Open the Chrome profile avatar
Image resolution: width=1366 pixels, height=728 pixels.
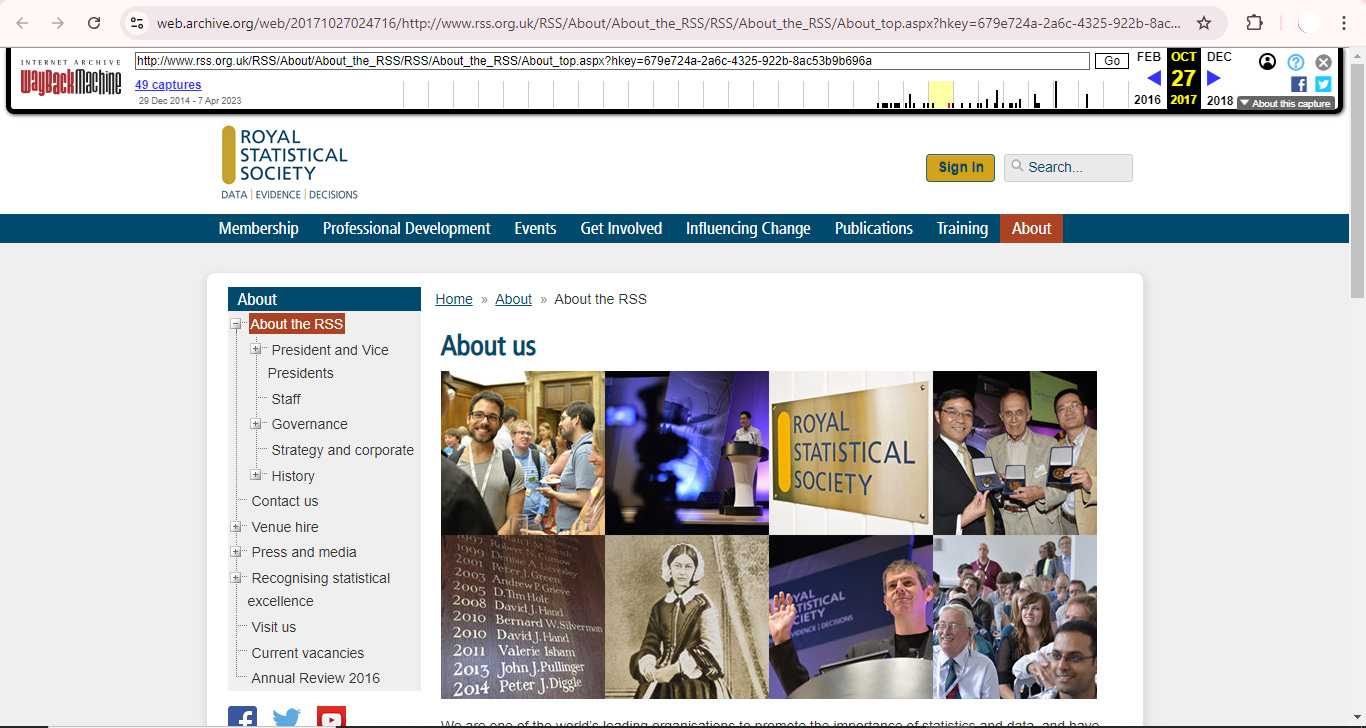click(x=1308, y=23)
